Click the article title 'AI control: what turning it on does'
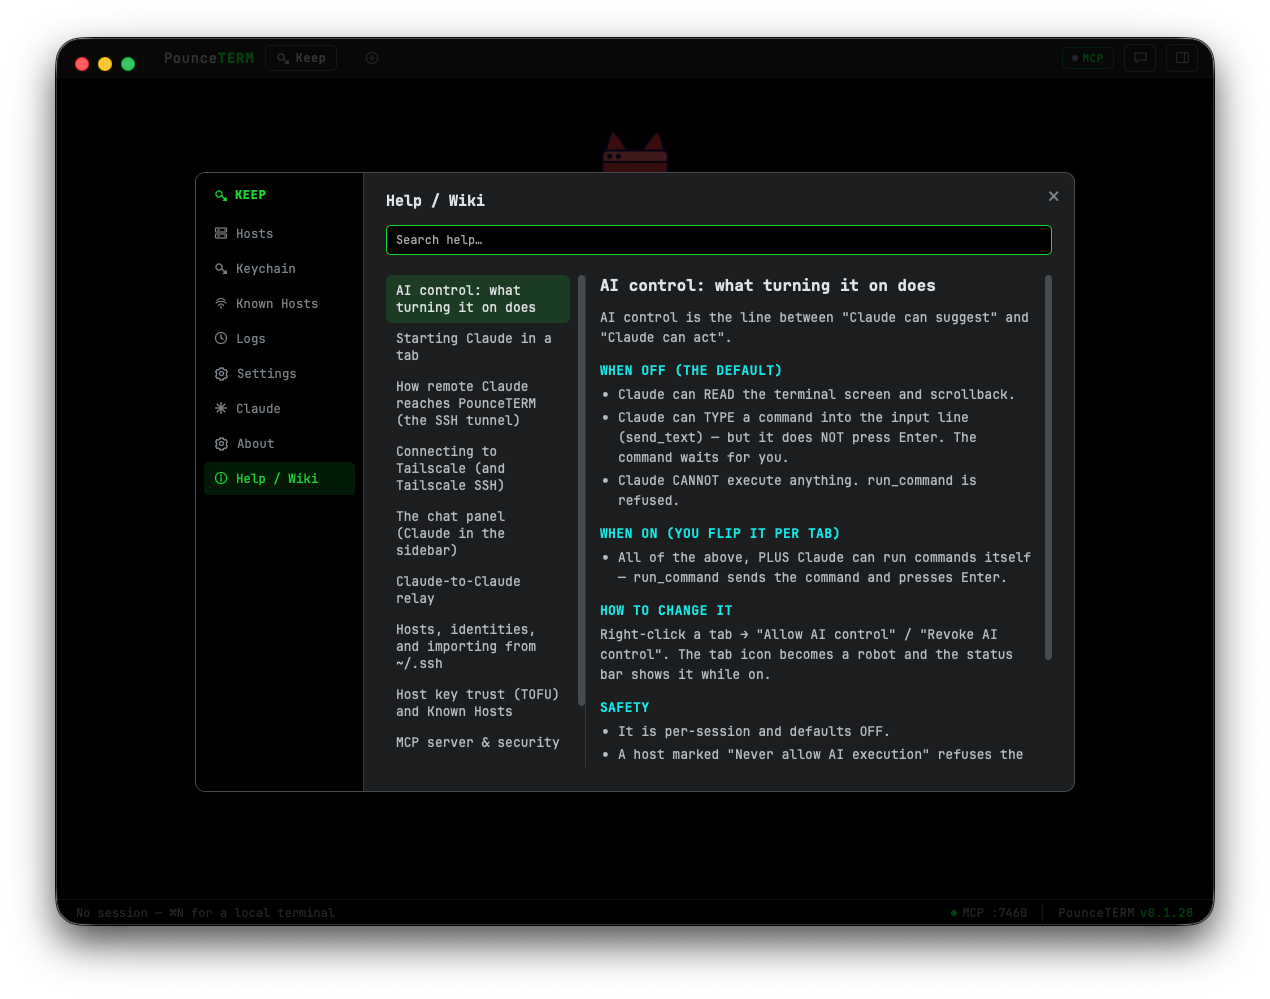Image resolution: width=1270 pixels, height=999 pixels. click(x=768, y=286)
